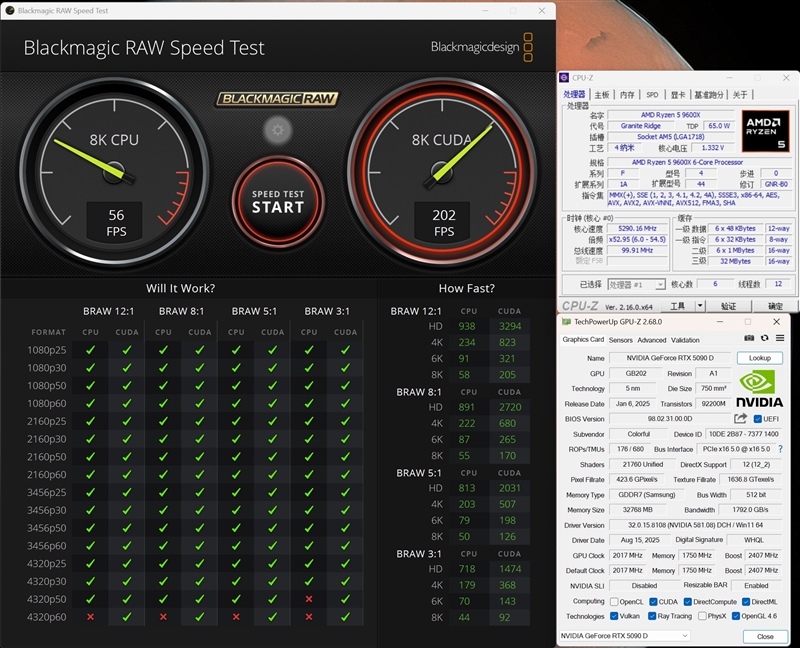Click the Lookup button in GPU-Z
This screenshot has height=648, width=800.
759,358
